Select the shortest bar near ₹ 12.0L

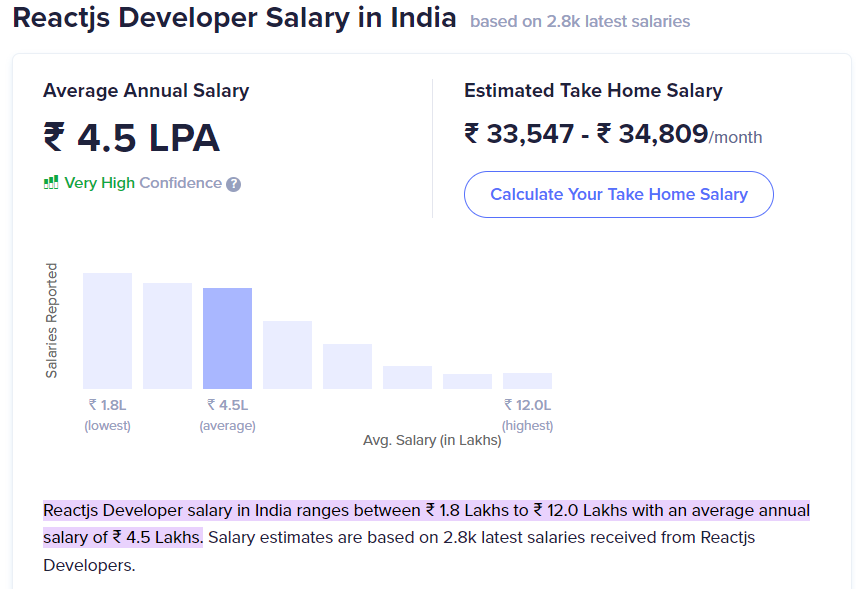click(527, 380)
